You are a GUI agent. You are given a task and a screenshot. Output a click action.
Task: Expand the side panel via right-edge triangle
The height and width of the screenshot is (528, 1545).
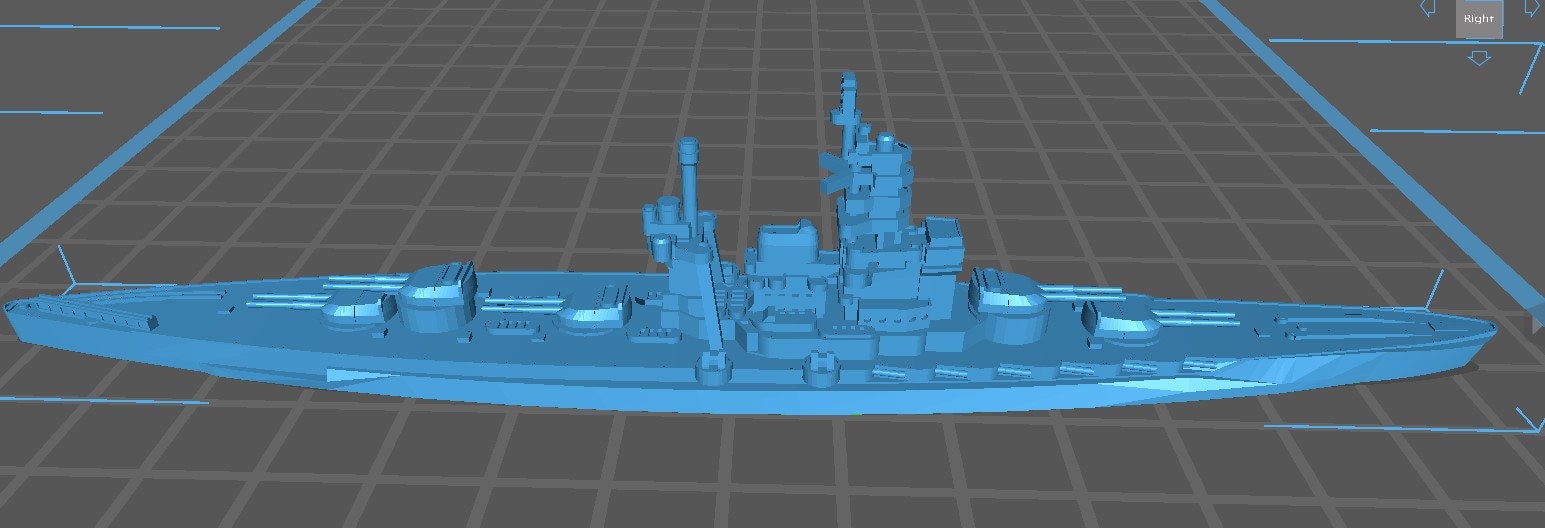1538,324
